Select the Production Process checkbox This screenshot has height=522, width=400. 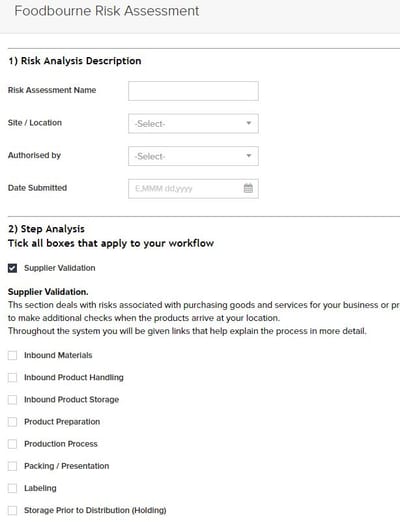point(12,444)
